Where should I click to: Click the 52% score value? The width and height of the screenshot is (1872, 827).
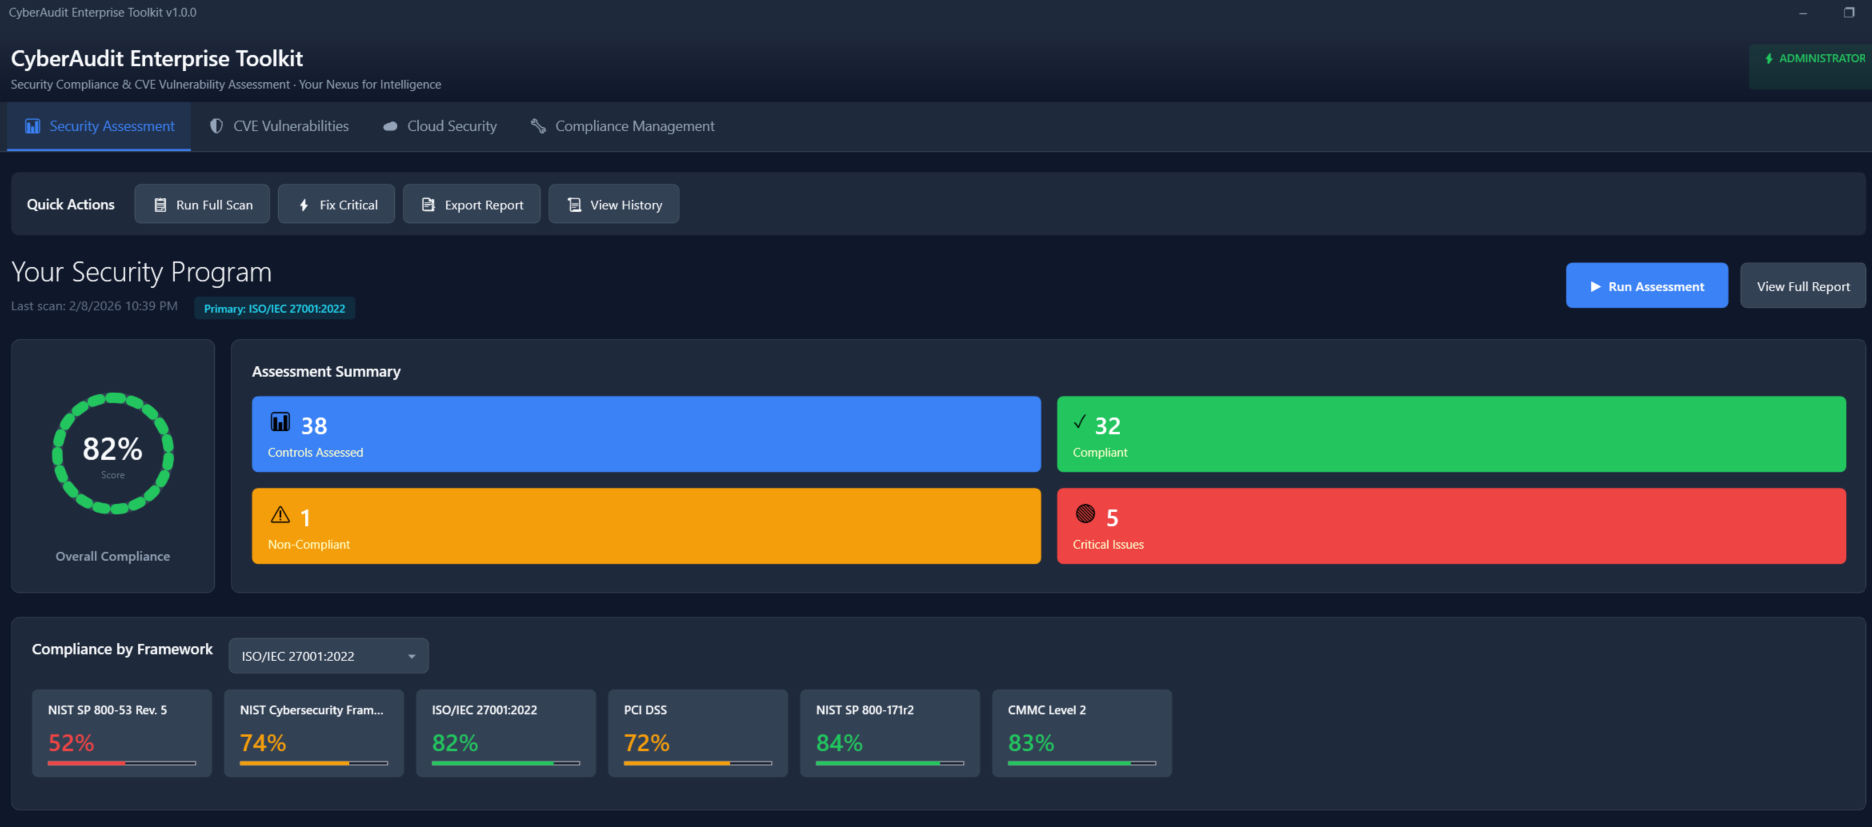[71, 743]
